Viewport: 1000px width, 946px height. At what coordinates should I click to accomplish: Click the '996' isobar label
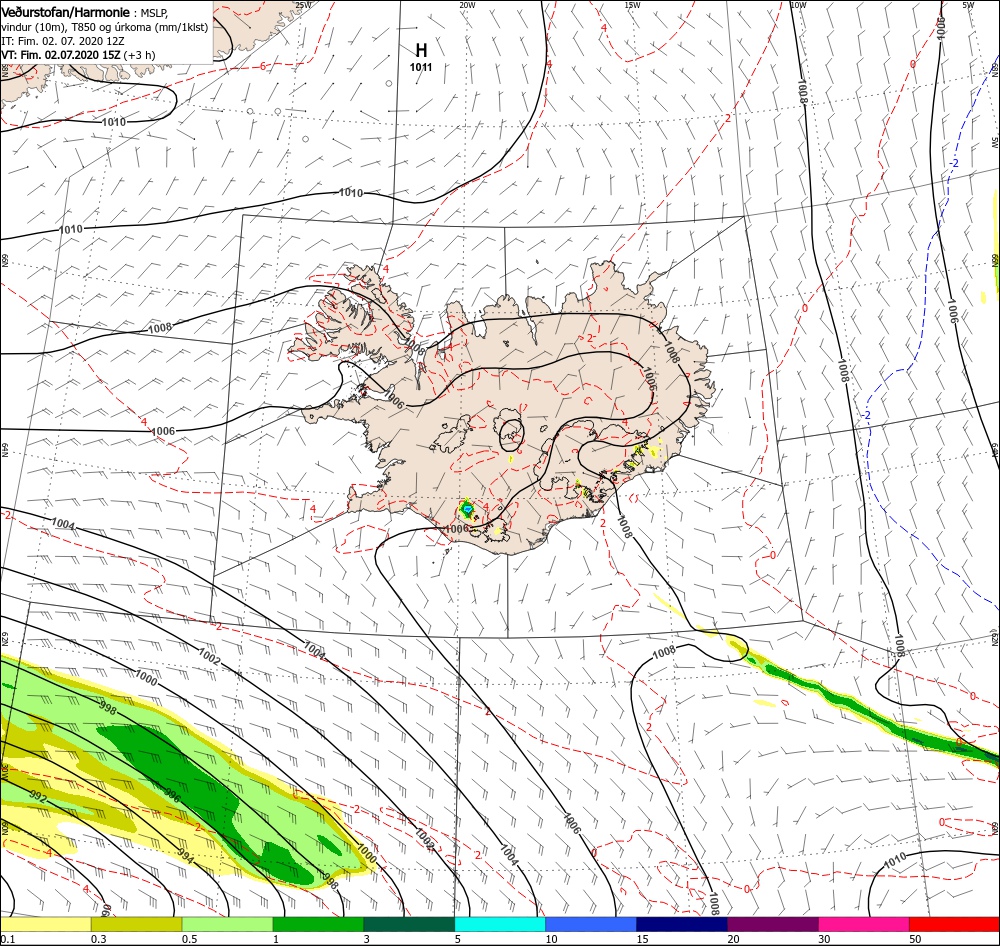[x=172, y=795]
